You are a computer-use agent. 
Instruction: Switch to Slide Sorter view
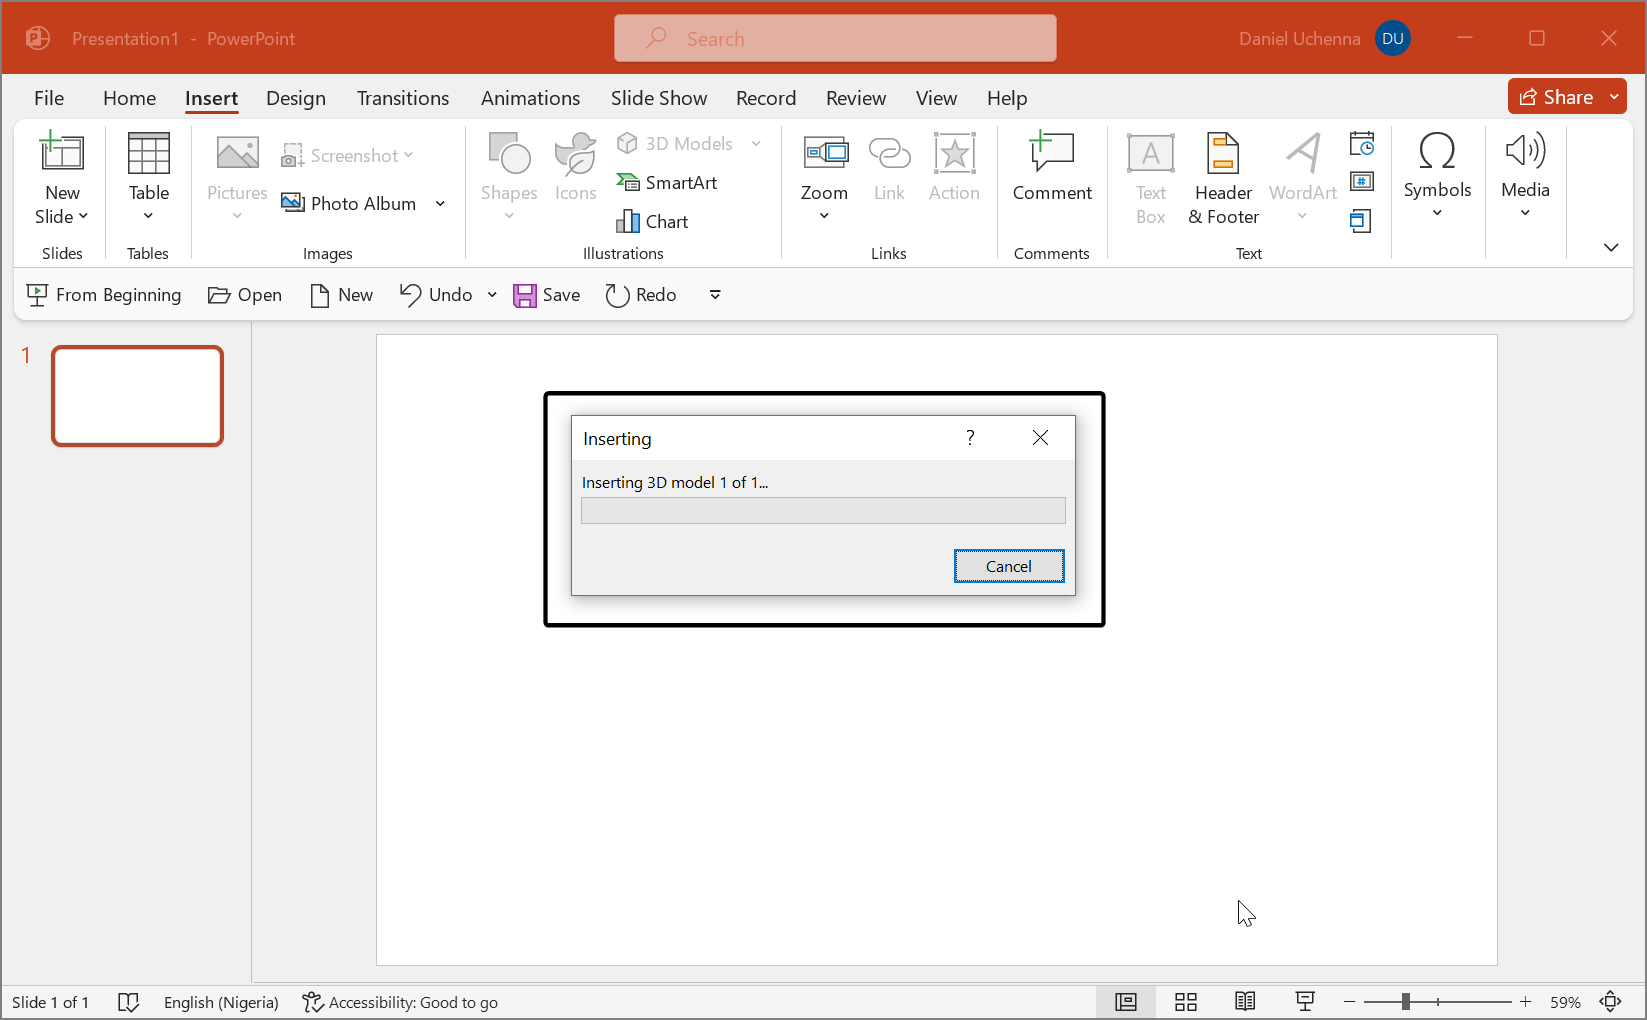point(1186,1002)
